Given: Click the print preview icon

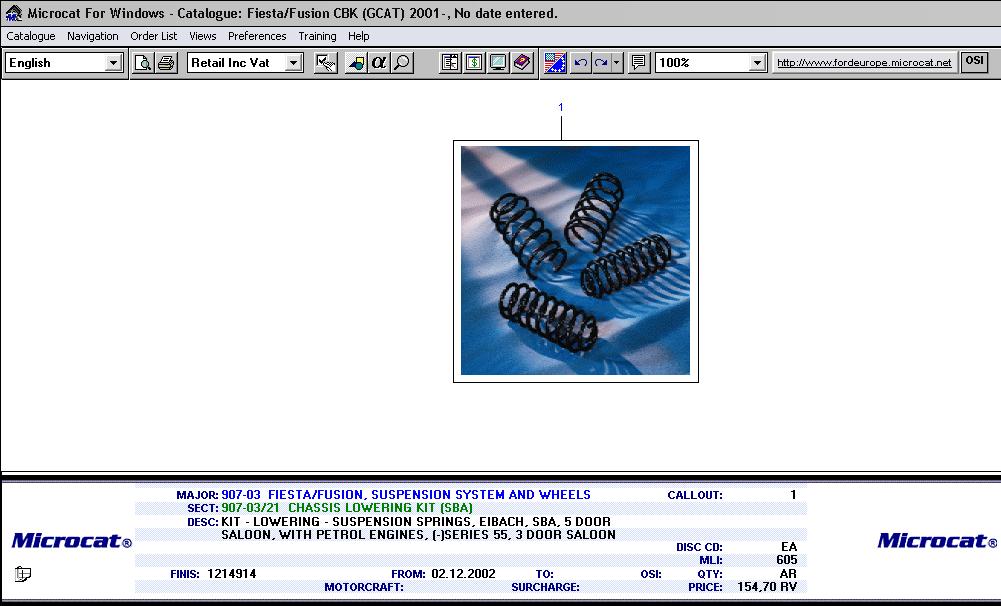Looking at the screenshot, I should click(143, 63).
